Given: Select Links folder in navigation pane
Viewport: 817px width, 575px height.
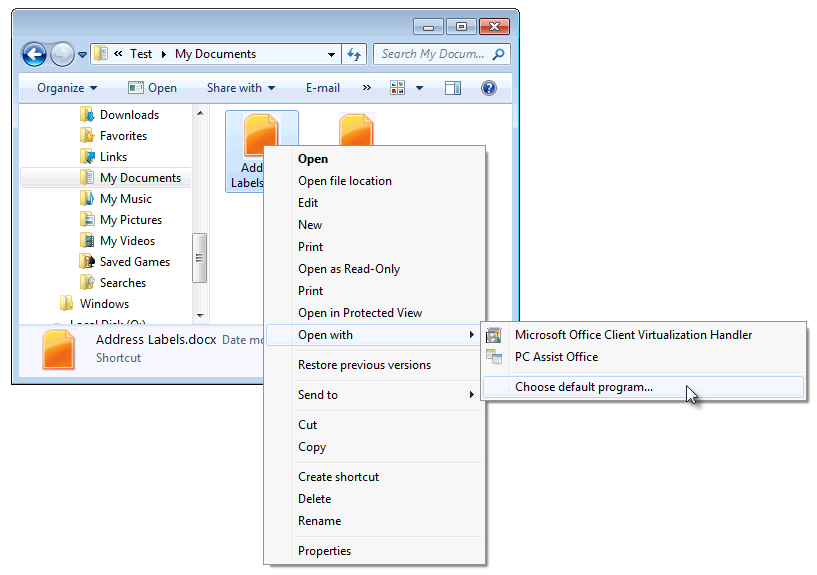Looking at the screenshot, I should (x=113, y=157).
